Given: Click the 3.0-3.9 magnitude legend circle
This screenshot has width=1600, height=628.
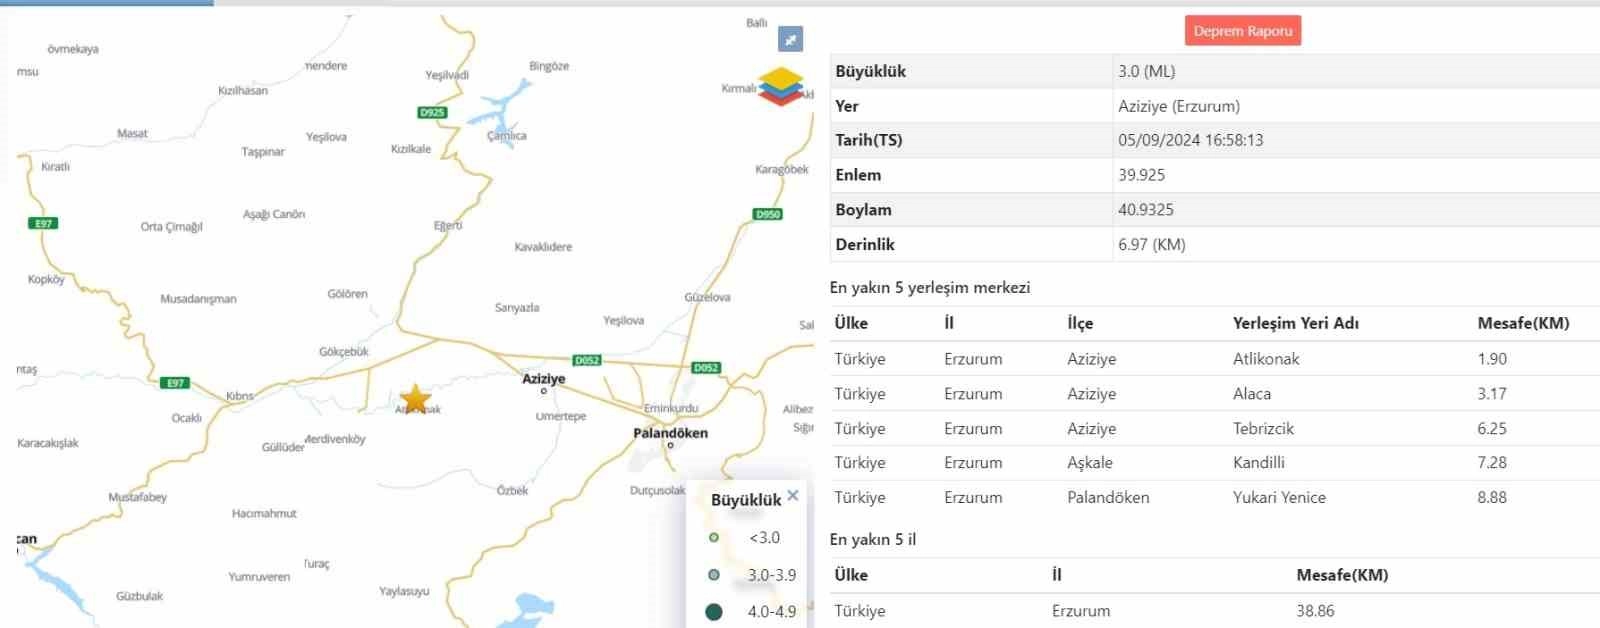Looking at the screenshot, I should (714, 575).
